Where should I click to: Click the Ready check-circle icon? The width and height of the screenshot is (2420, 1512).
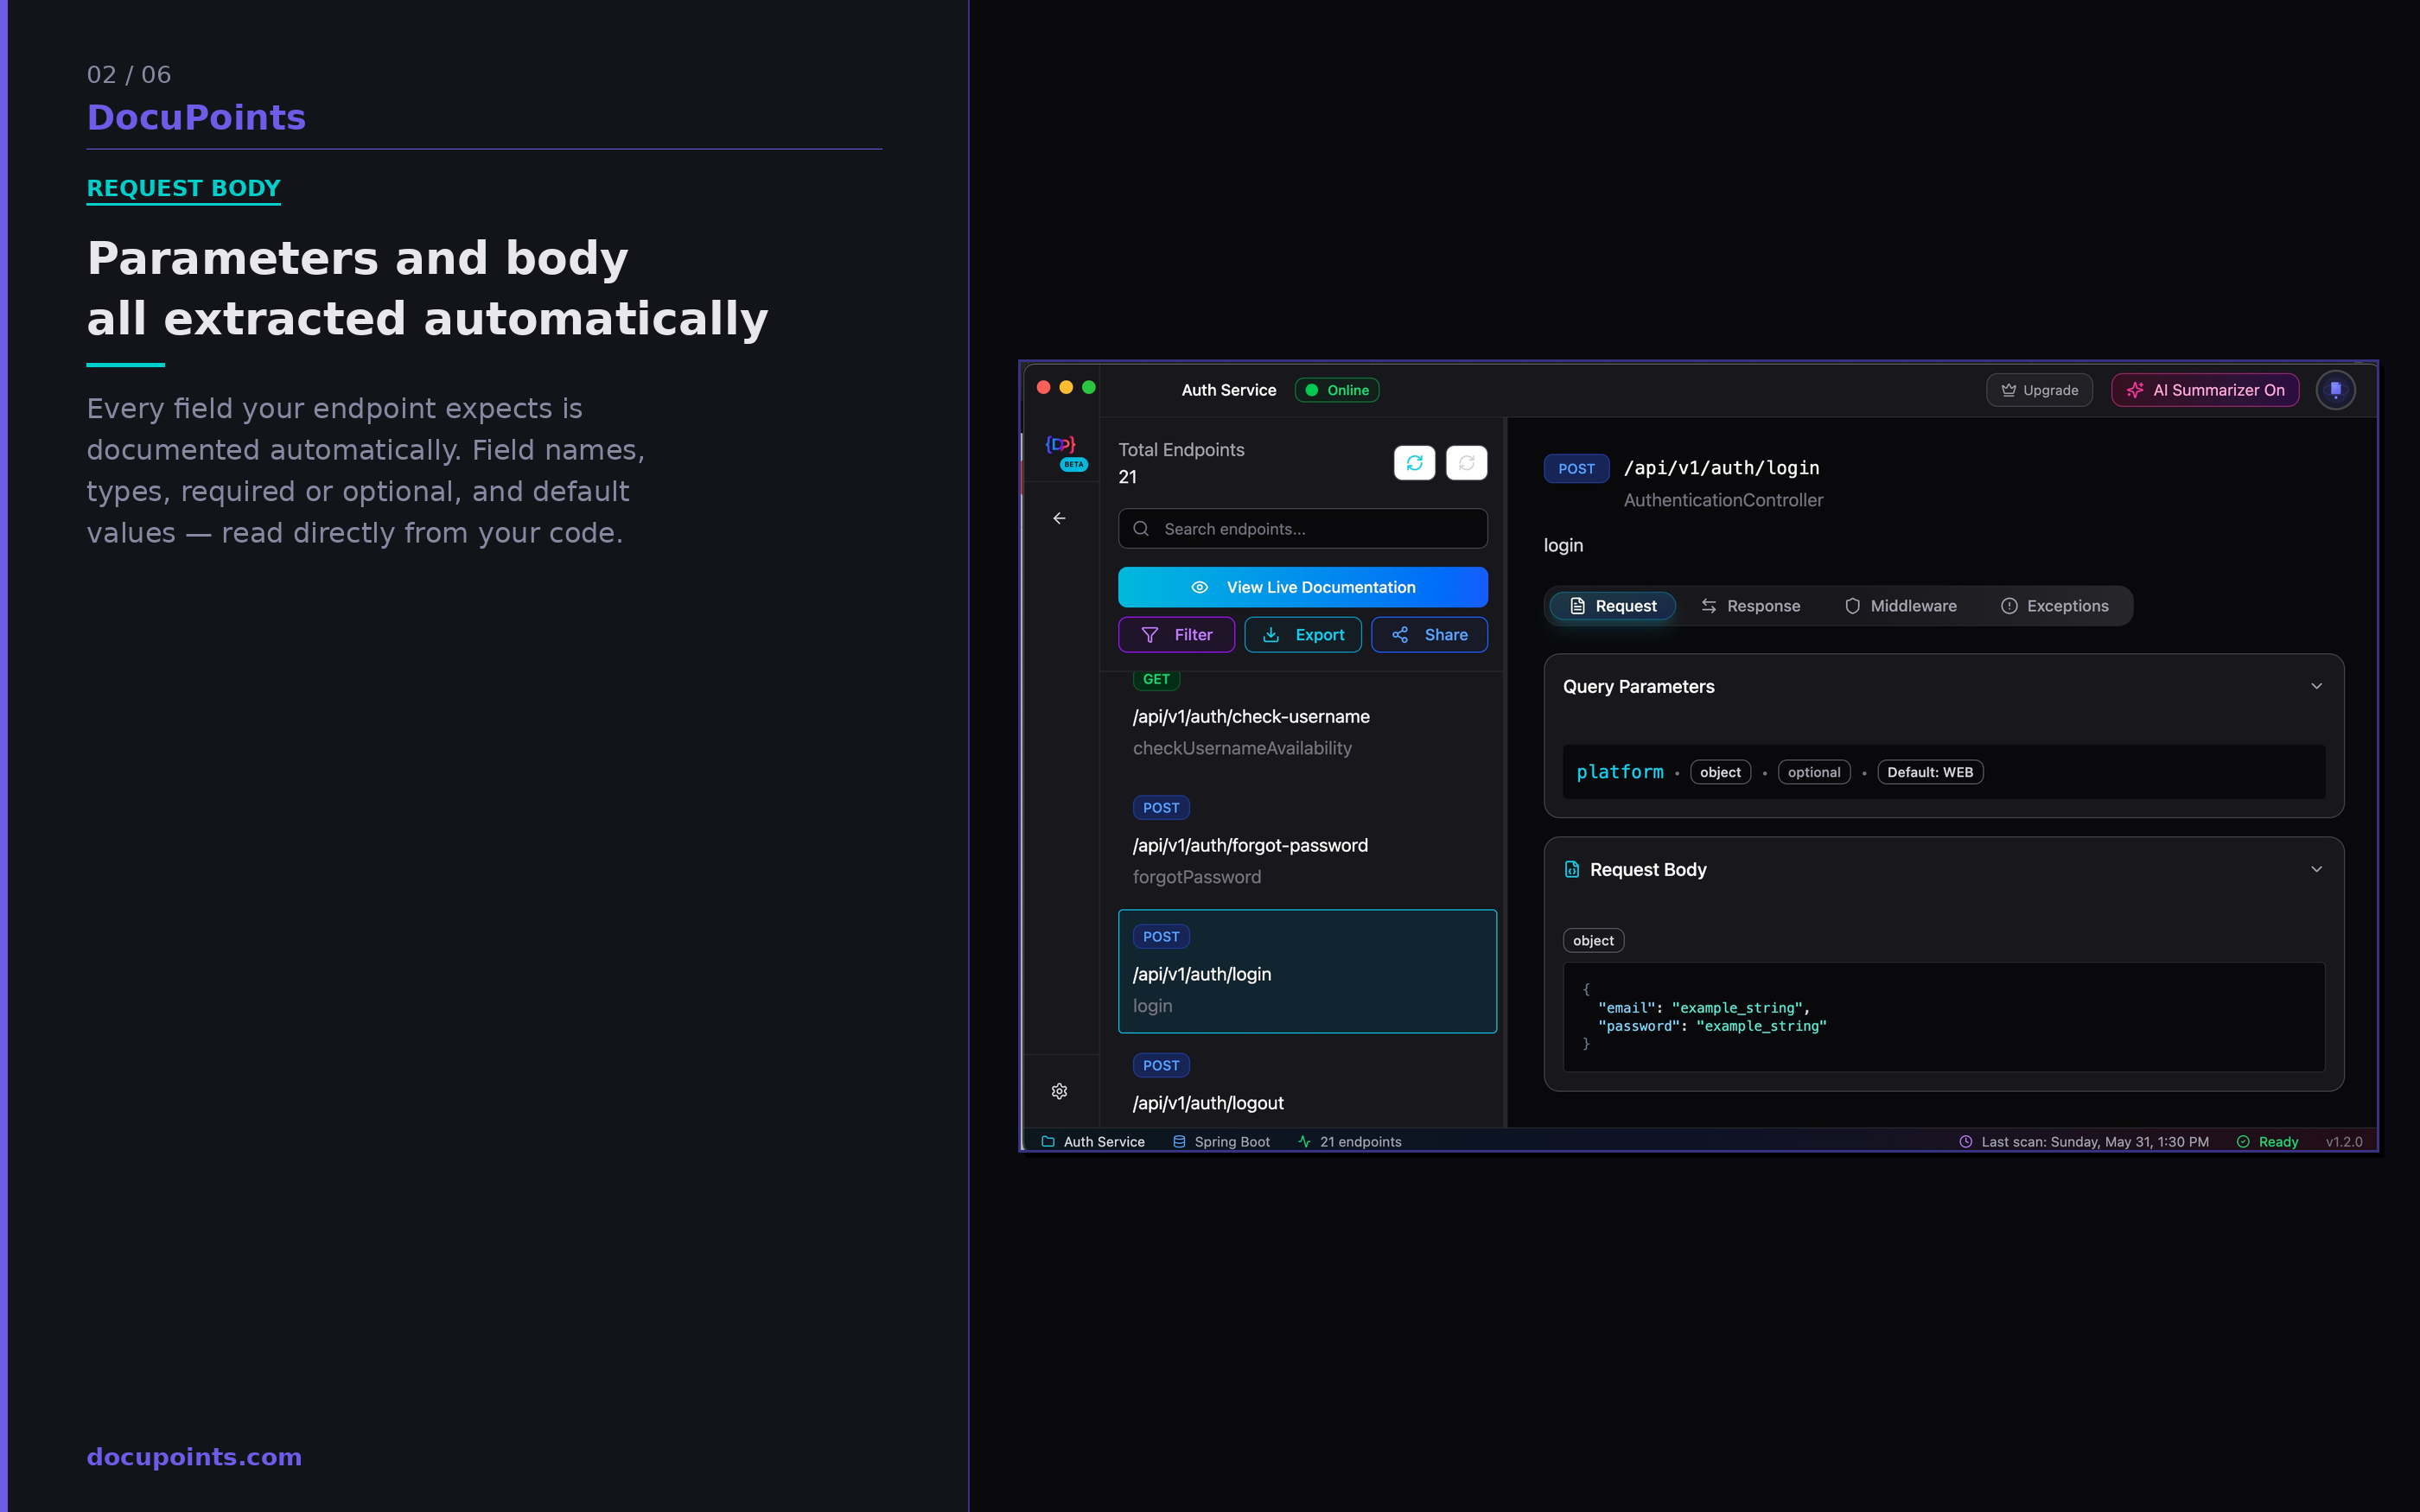pyautogui.click(x=2243, y=1141)
